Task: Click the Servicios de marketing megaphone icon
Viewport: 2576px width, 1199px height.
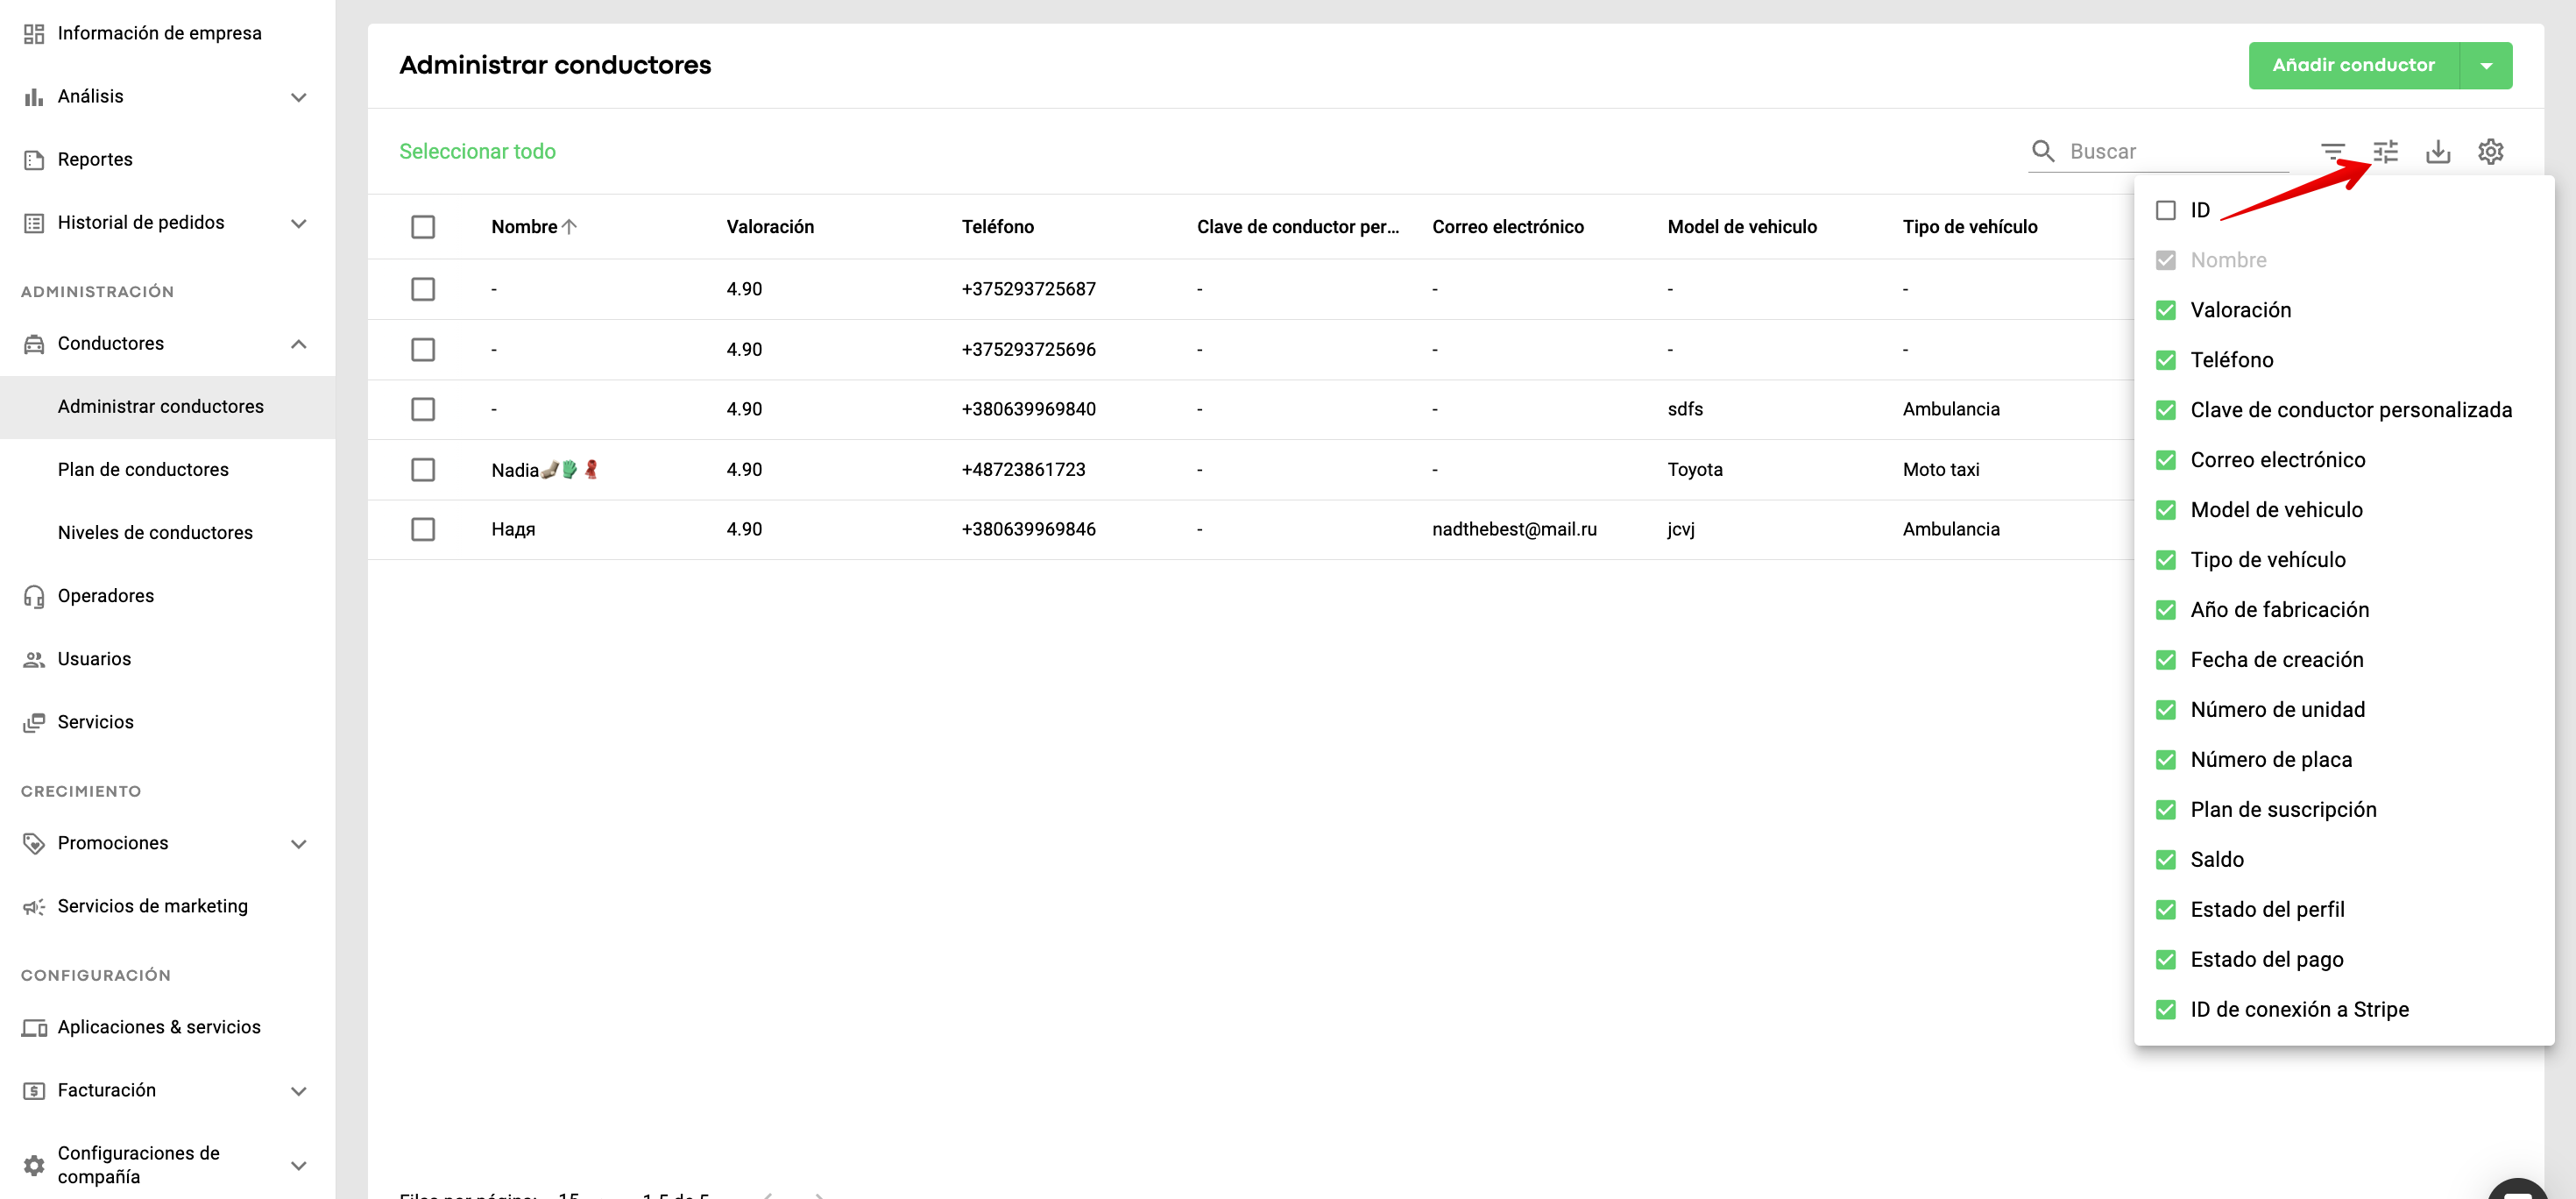Action: tap(34, 906)
